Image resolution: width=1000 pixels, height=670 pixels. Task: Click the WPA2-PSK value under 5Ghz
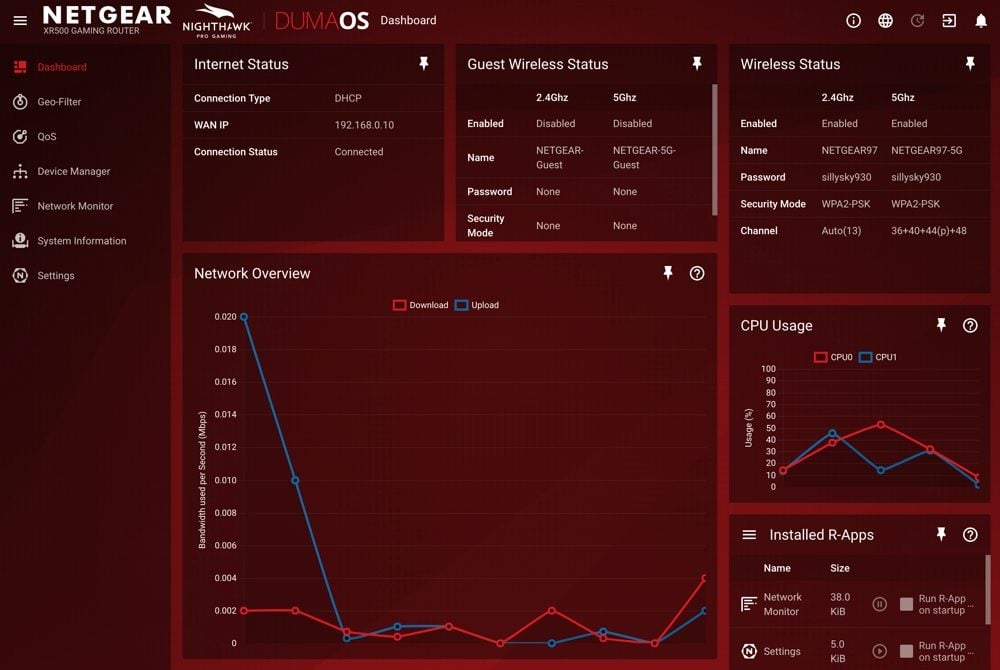point(915,204)
